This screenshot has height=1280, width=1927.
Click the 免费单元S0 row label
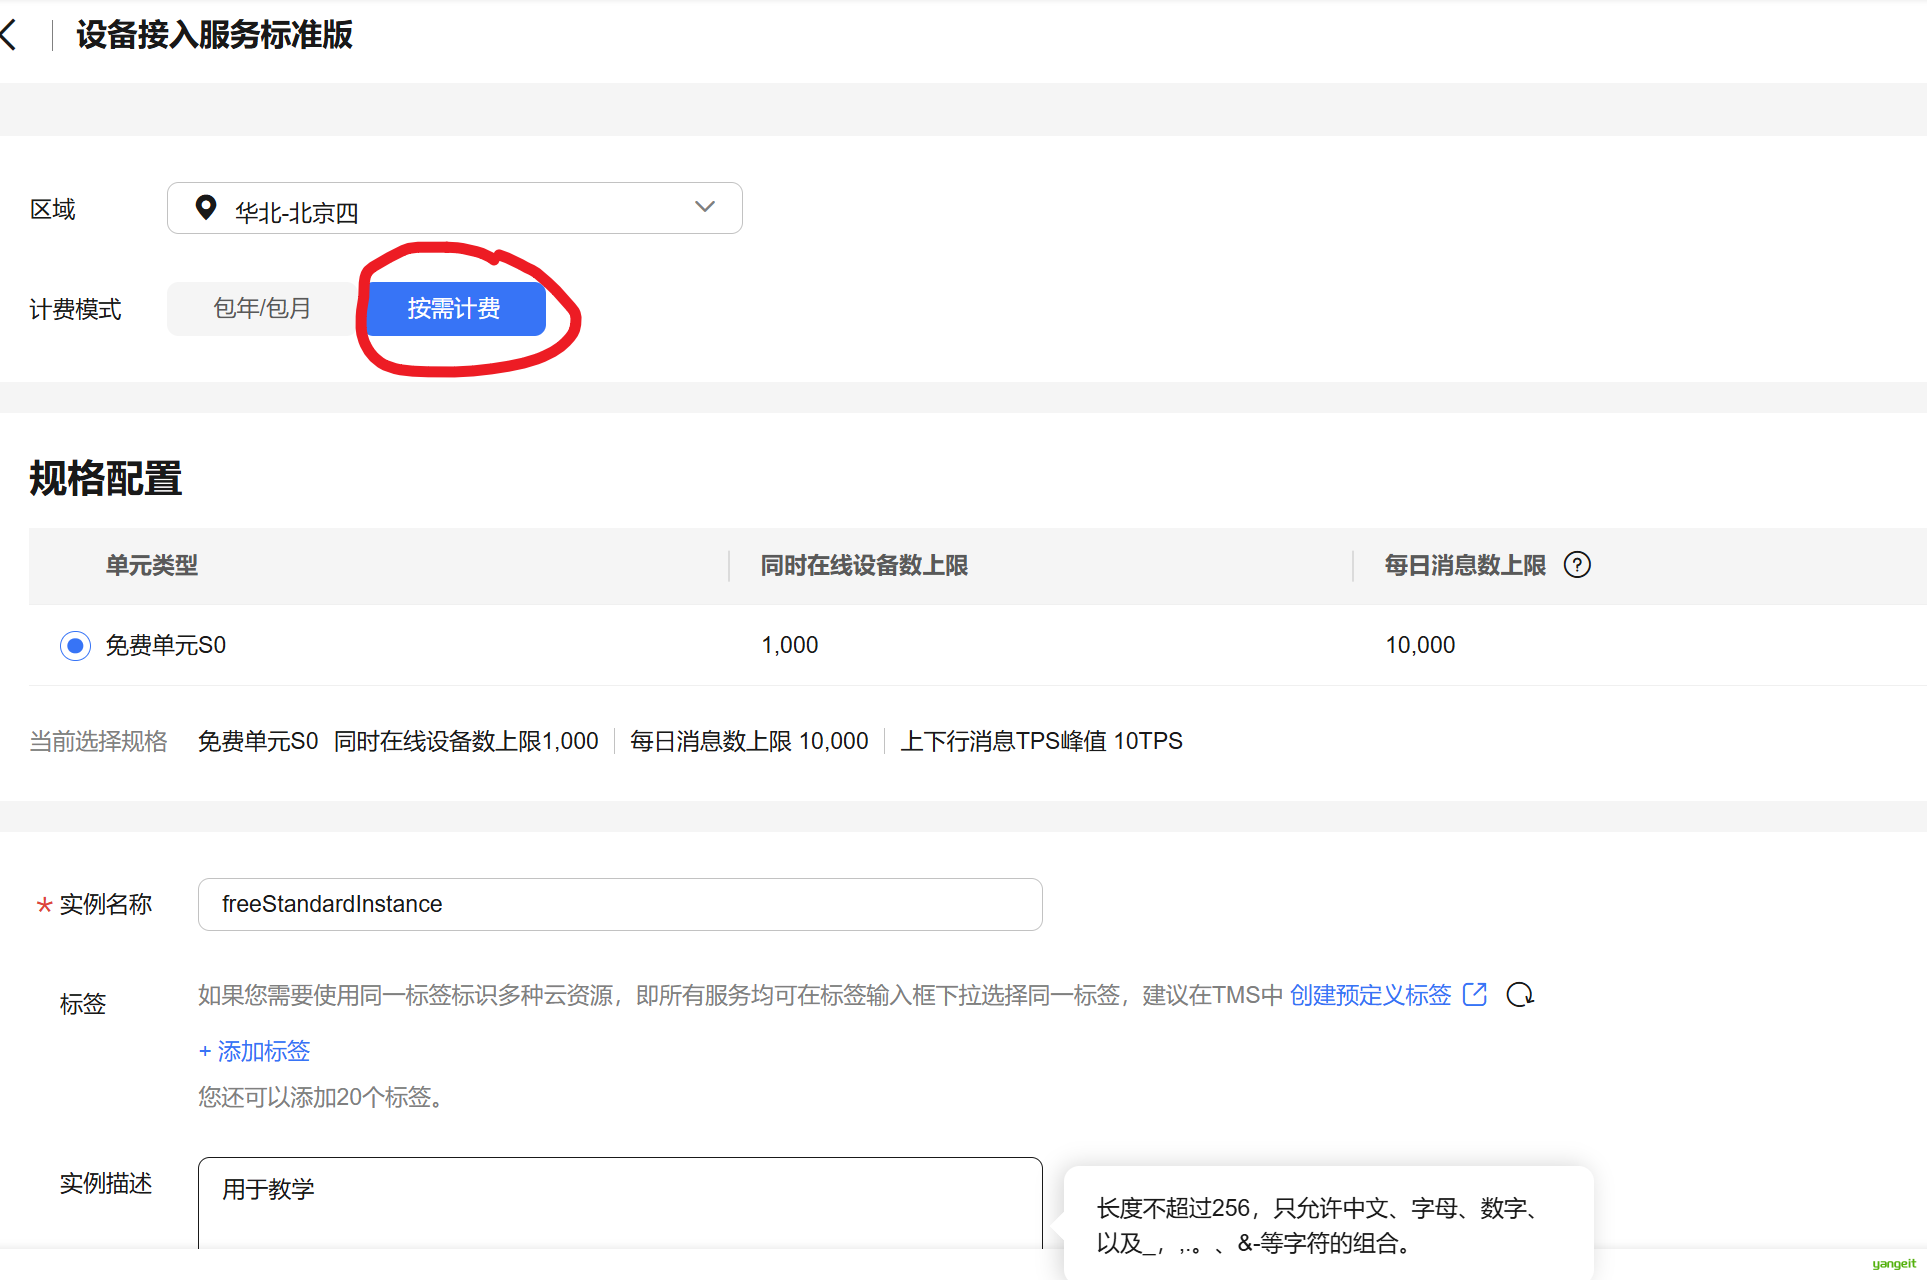[x=166, y=645]
